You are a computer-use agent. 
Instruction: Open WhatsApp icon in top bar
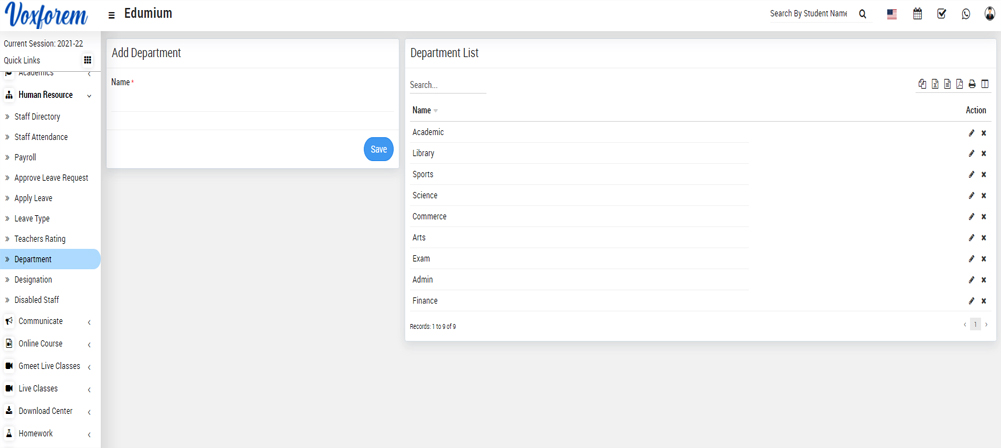click(x=965, y=14)
